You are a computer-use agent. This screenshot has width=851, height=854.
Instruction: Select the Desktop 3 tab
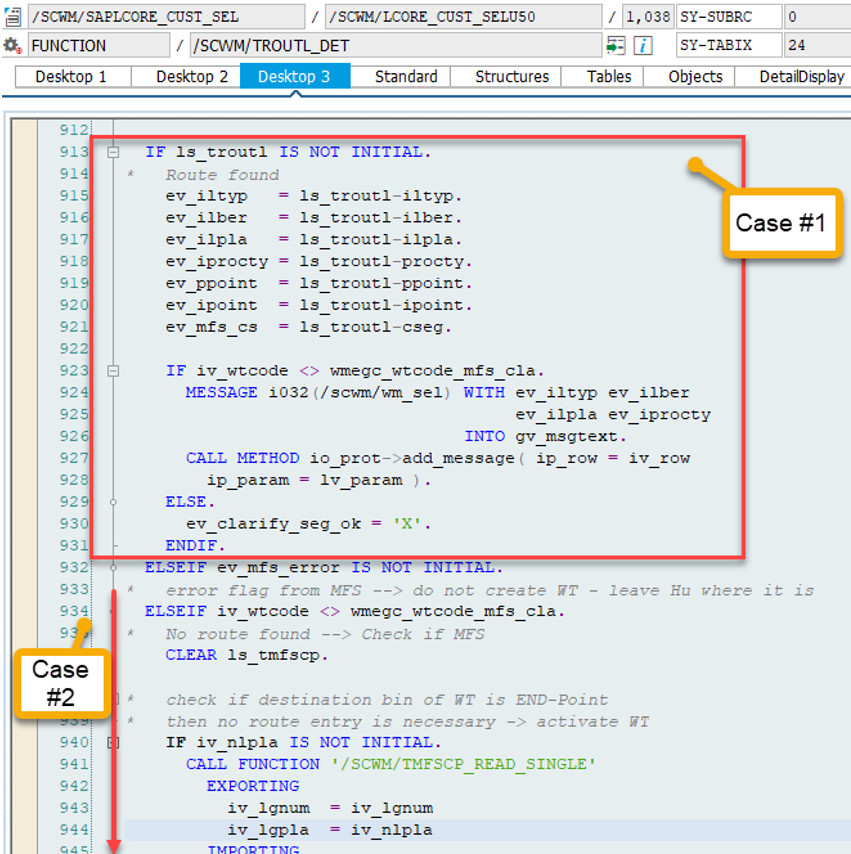[x=295, y=77]
